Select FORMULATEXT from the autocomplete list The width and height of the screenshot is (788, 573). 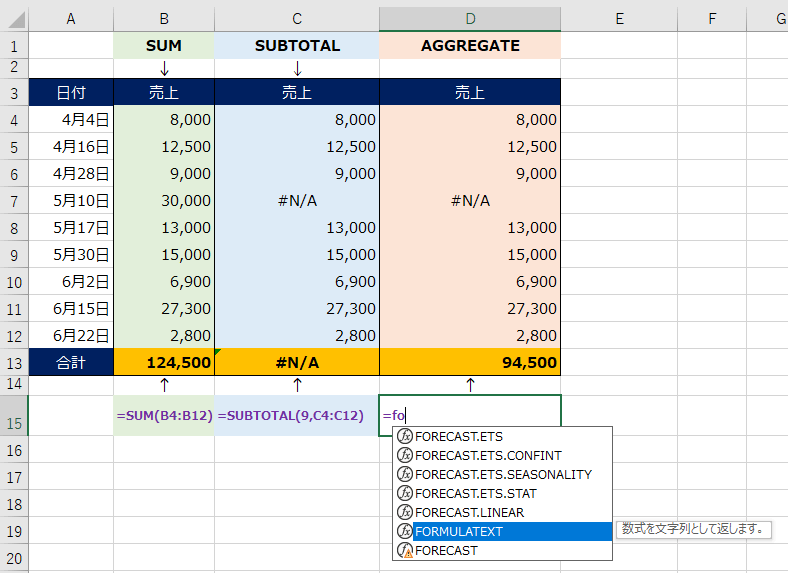pos(458,531)
